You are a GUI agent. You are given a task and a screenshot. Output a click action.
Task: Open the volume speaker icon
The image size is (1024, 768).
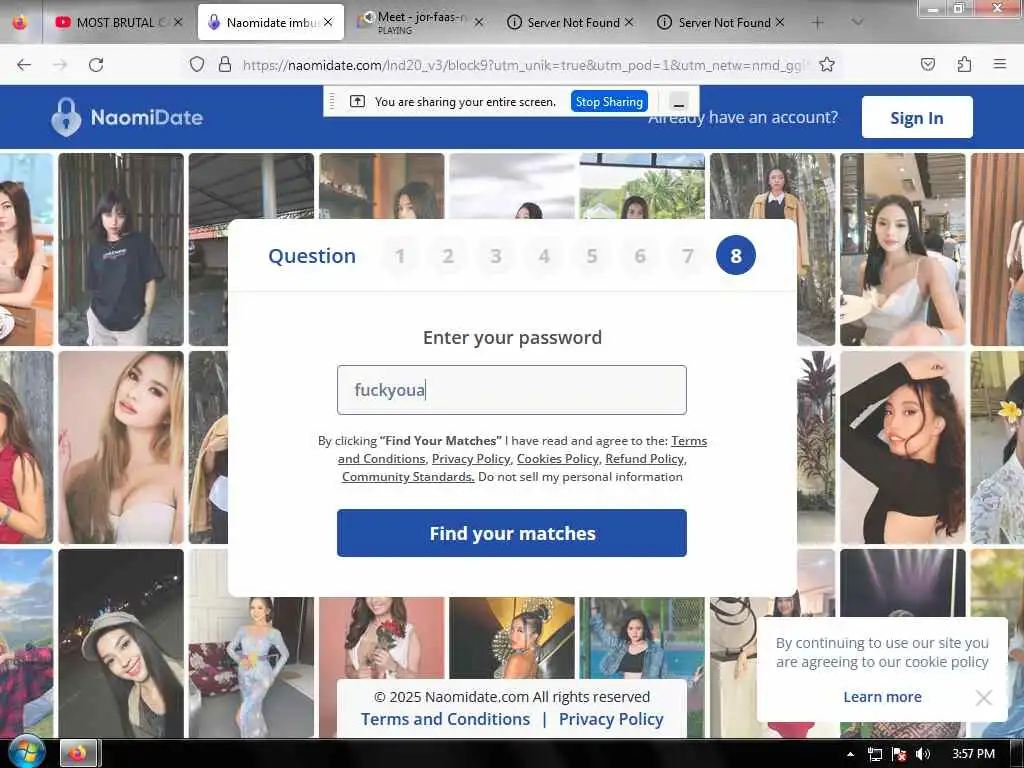coord(922,754)
